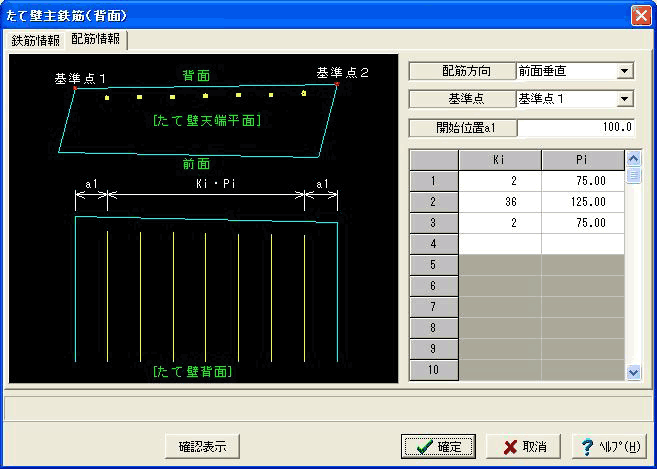Click row header 10

(x=434, y=370)
